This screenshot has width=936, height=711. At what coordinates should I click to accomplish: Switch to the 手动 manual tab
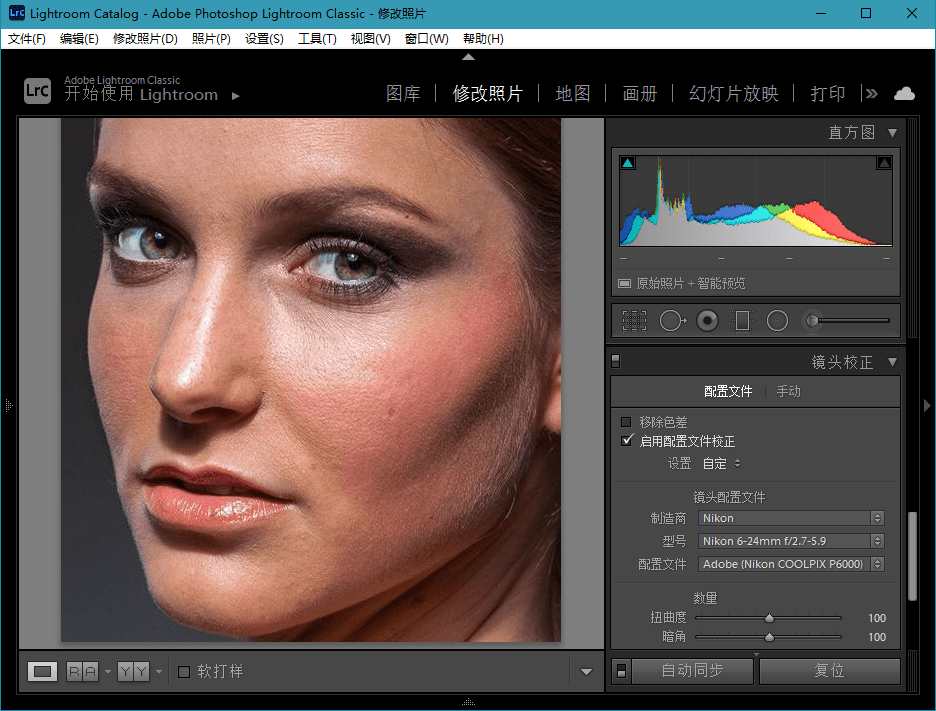788,391
